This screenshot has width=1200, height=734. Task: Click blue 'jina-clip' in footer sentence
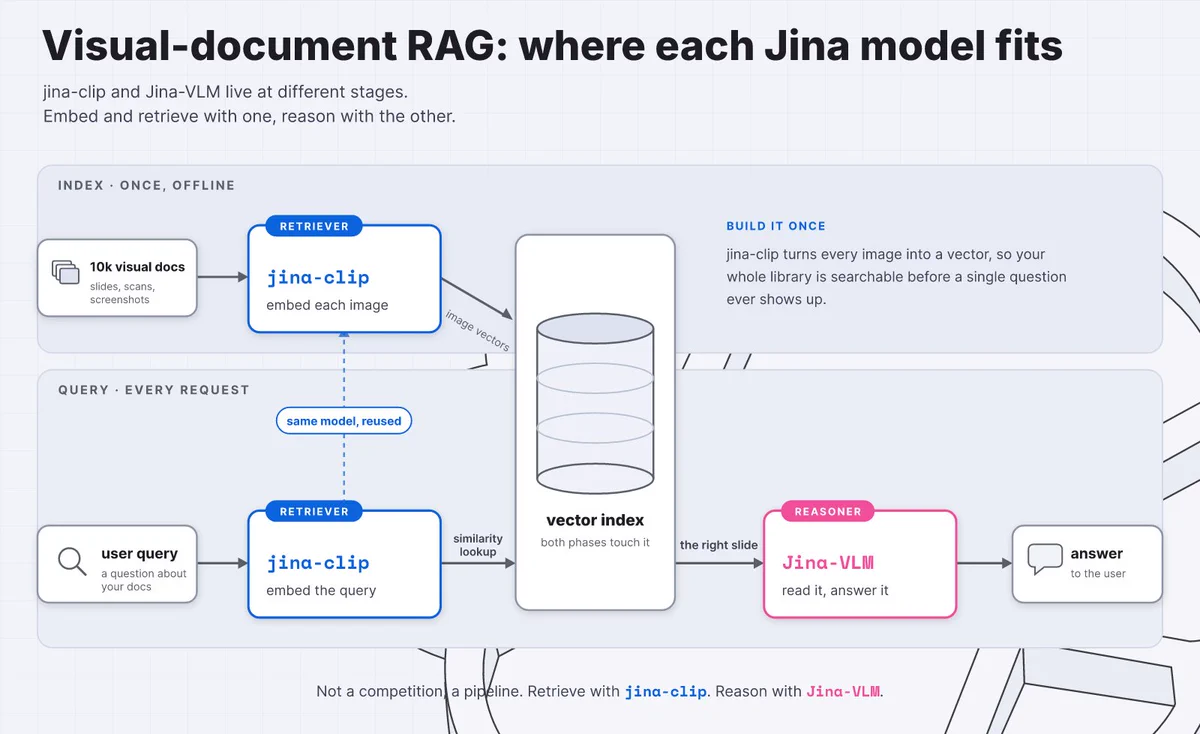(666, 691)
